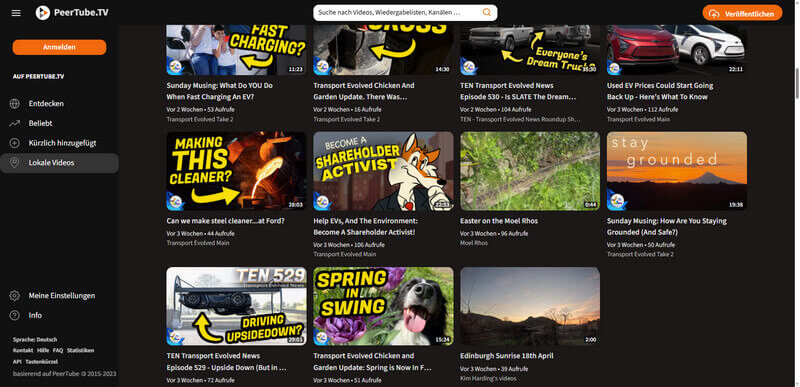Click the FAQ footer link
This screenshot has width=800, height=387.
coord(58,350)
